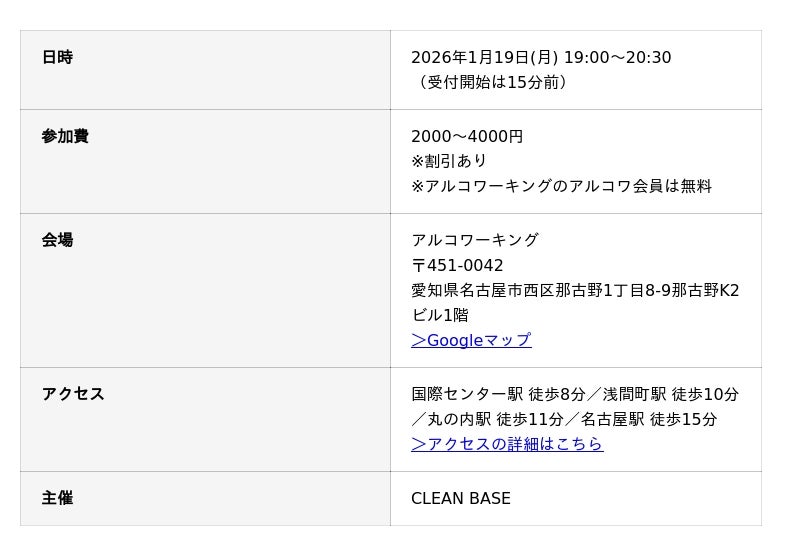800x556 pixels.
Task: Click the 日時 row header
Action: tap(57, 58)
